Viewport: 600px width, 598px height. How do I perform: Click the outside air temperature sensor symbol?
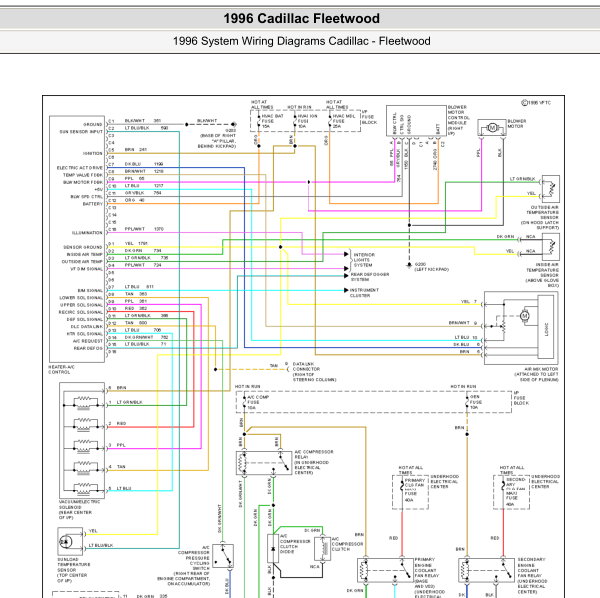[550, 189]
